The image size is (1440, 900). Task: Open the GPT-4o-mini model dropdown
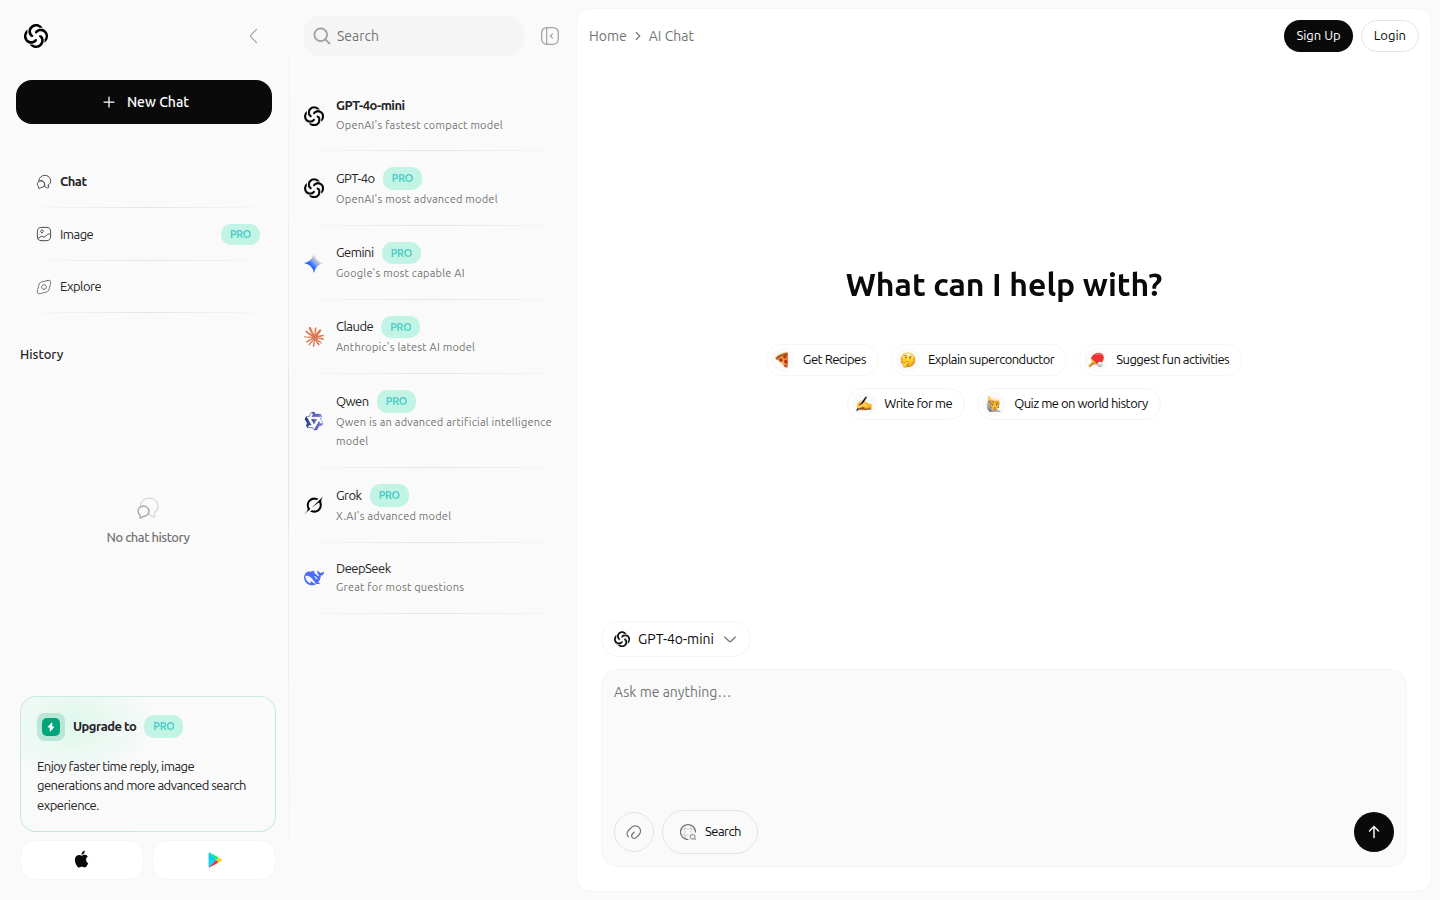(676, 639)
